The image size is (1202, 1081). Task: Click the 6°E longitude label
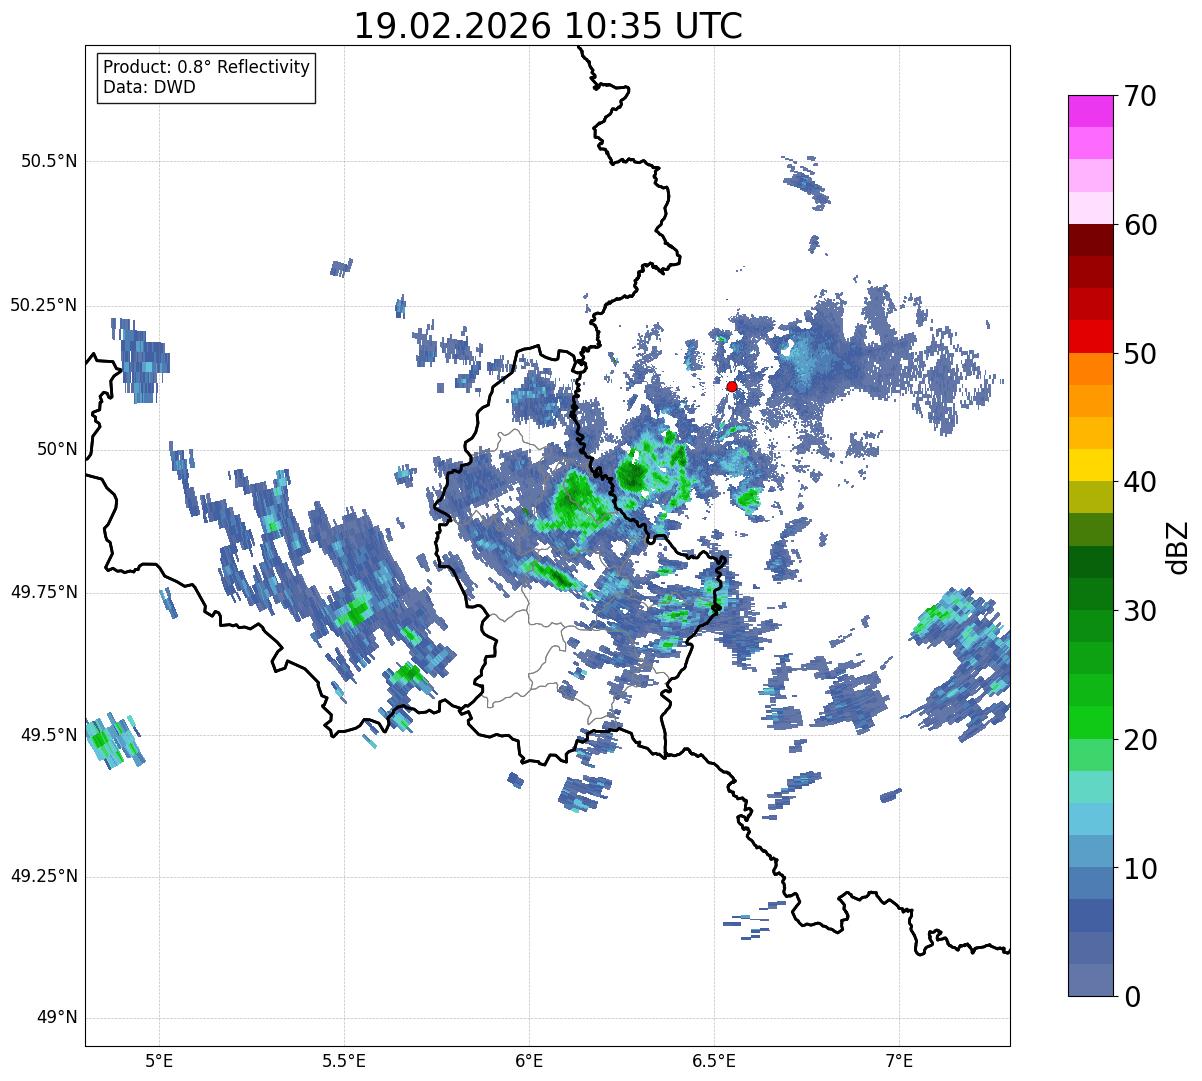coord(529,1060)
